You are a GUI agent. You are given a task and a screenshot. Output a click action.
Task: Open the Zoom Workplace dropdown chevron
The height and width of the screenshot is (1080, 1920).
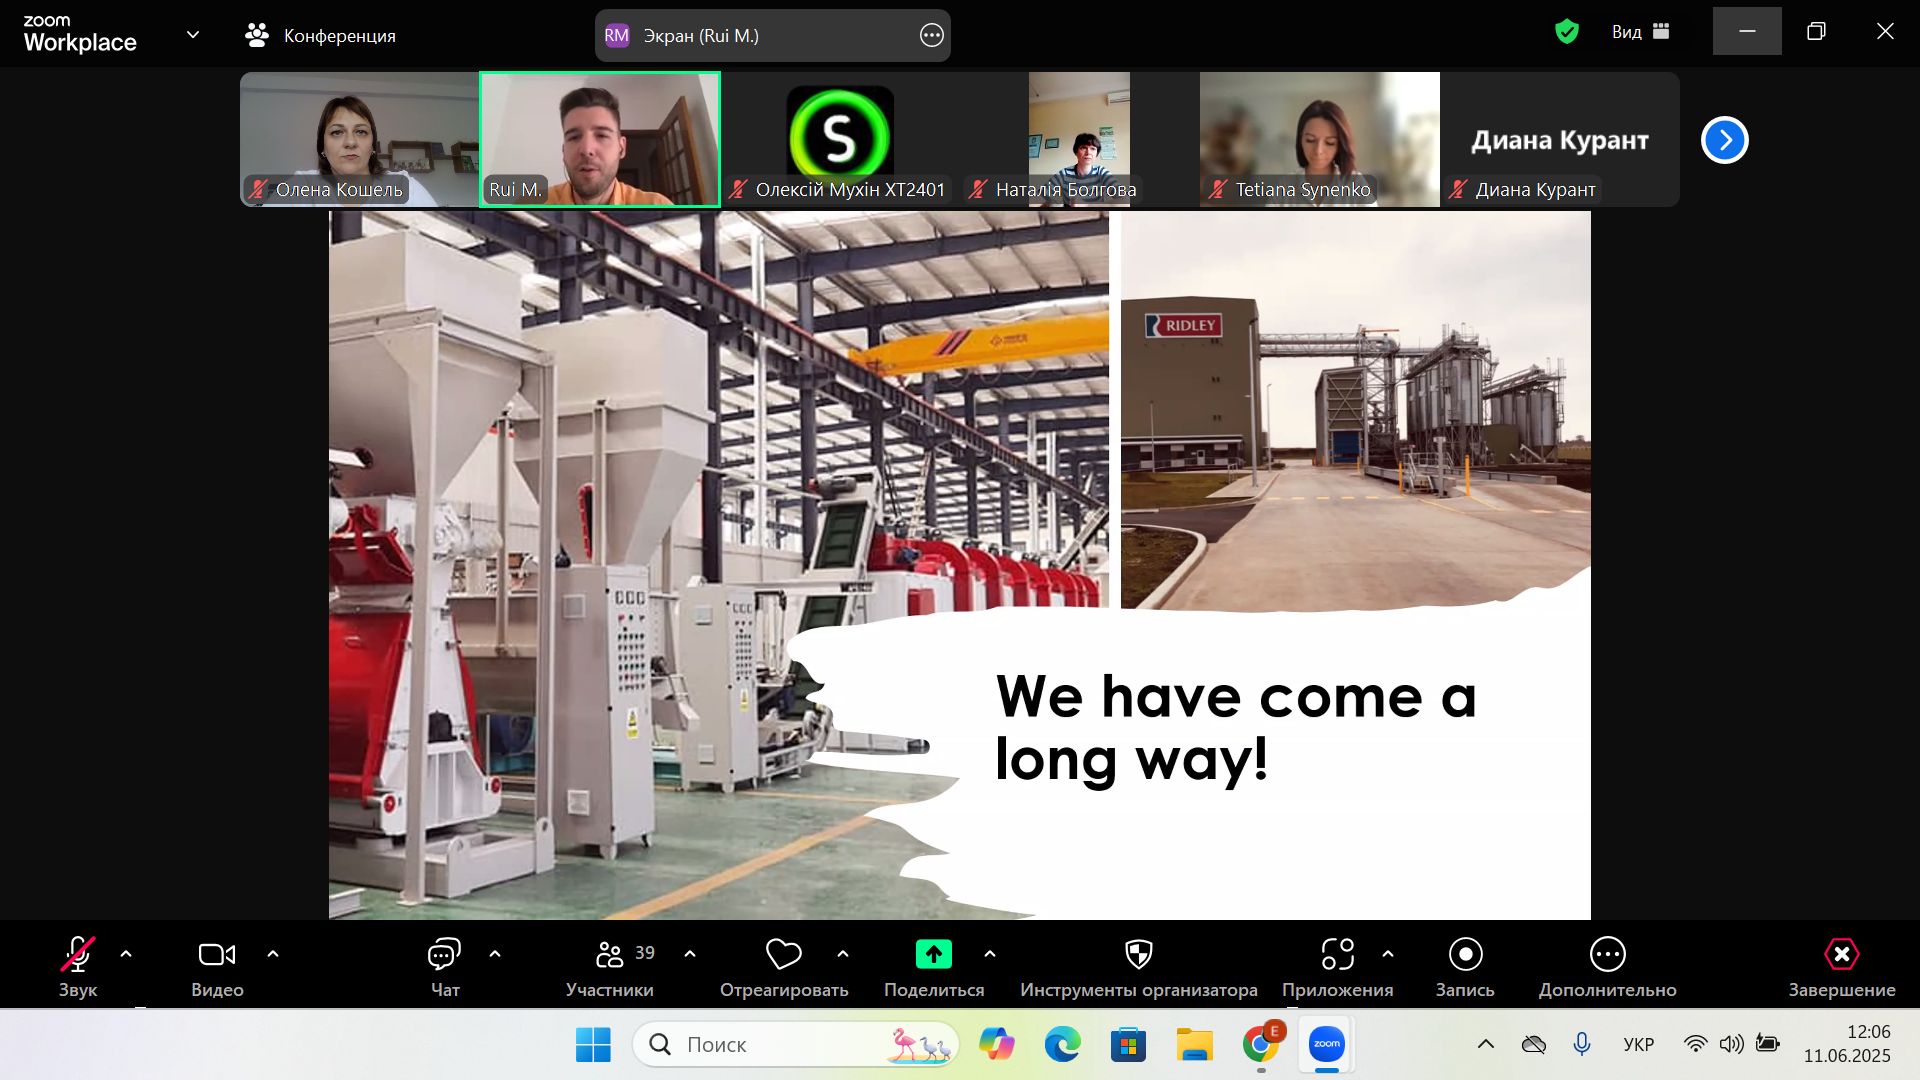(193, 35)
